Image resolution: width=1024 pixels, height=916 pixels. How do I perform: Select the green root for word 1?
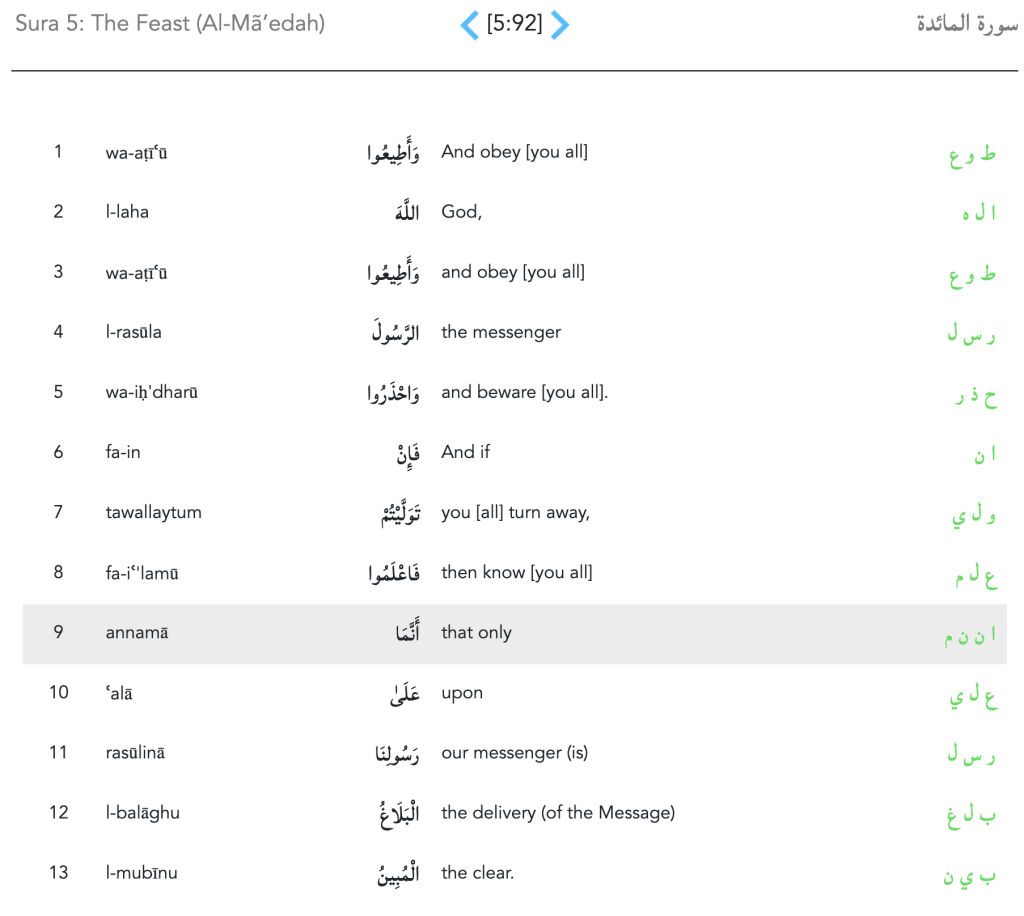coord(972,155)
